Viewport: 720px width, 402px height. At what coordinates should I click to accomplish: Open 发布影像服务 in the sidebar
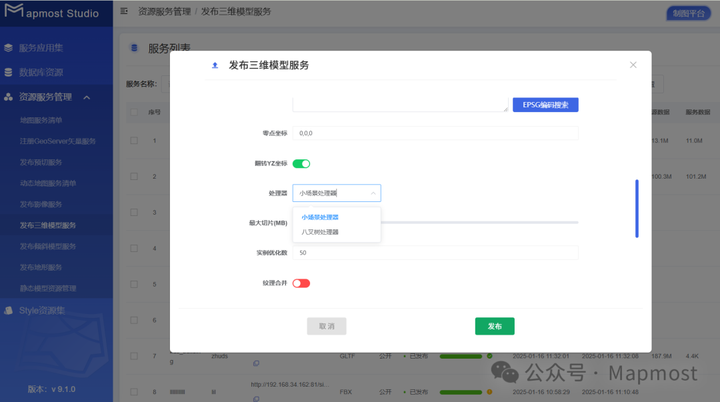pyautogui.click(x=41, y=204)
